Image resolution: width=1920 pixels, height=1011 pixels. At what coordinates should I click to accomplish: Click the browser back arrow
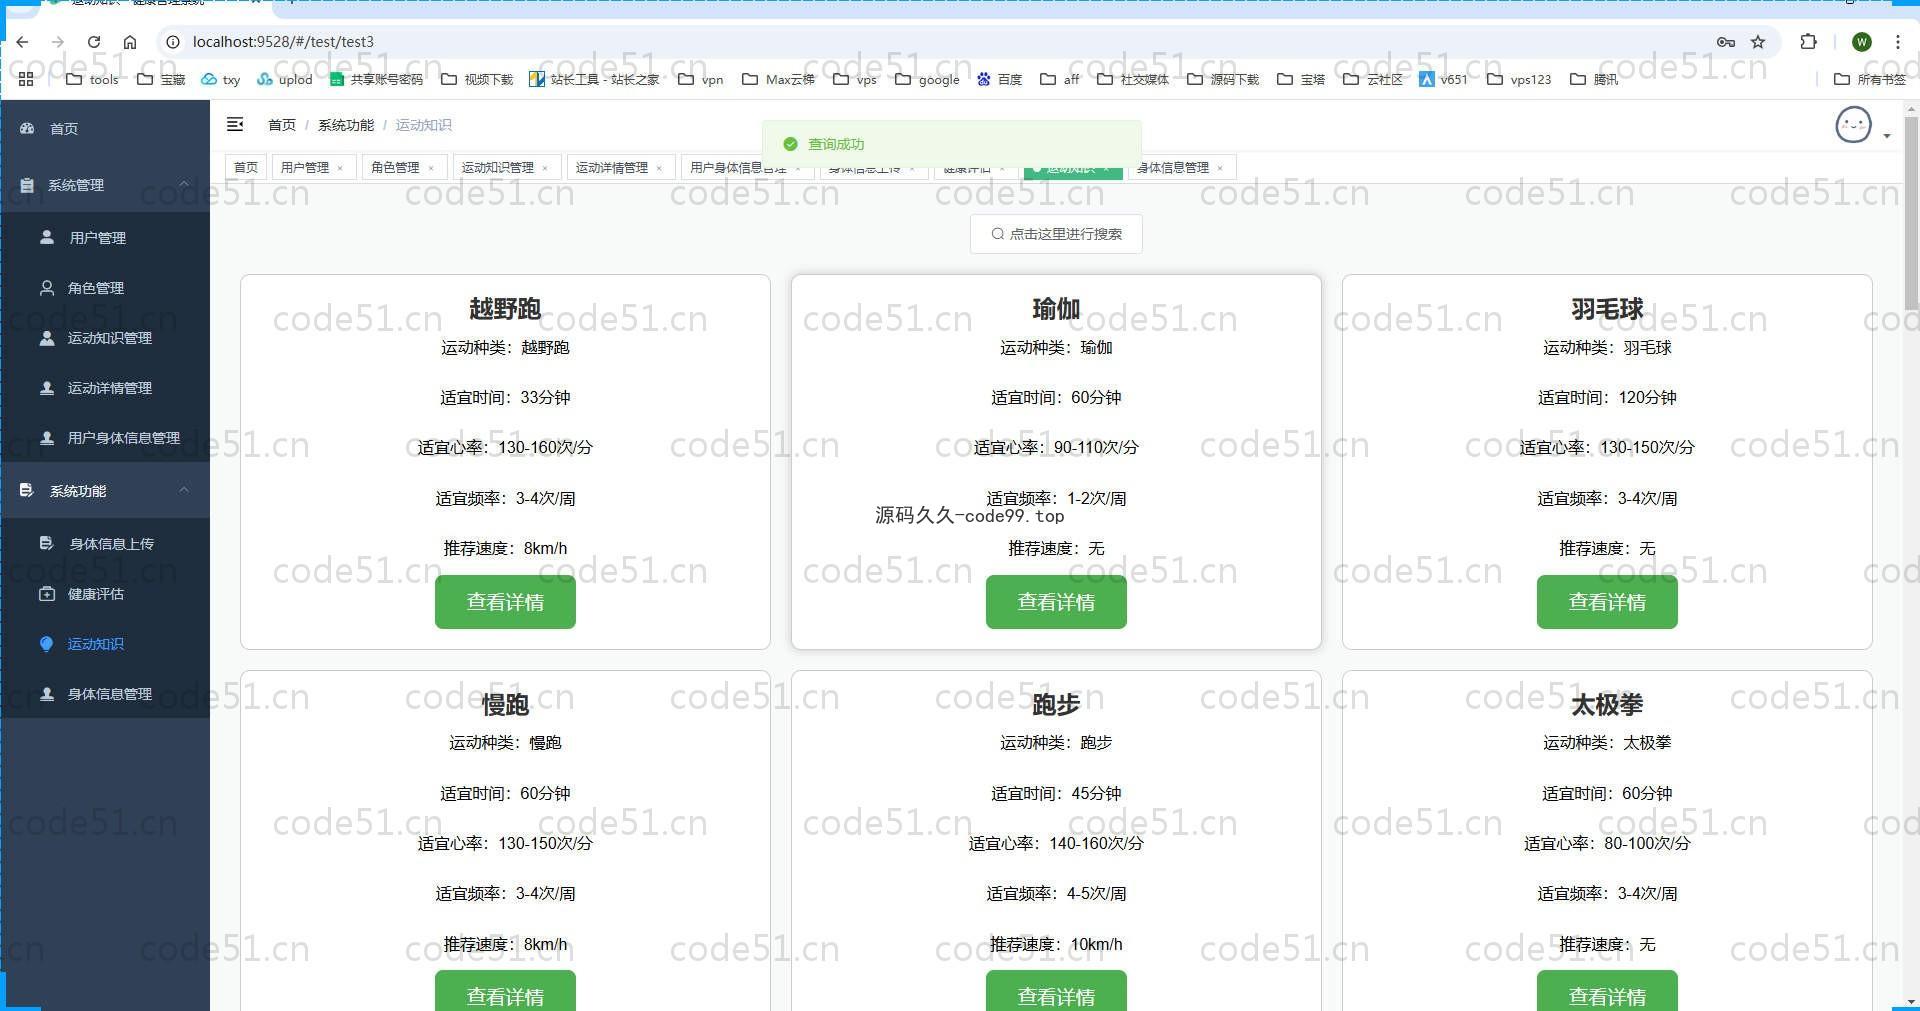pos(22,41)
